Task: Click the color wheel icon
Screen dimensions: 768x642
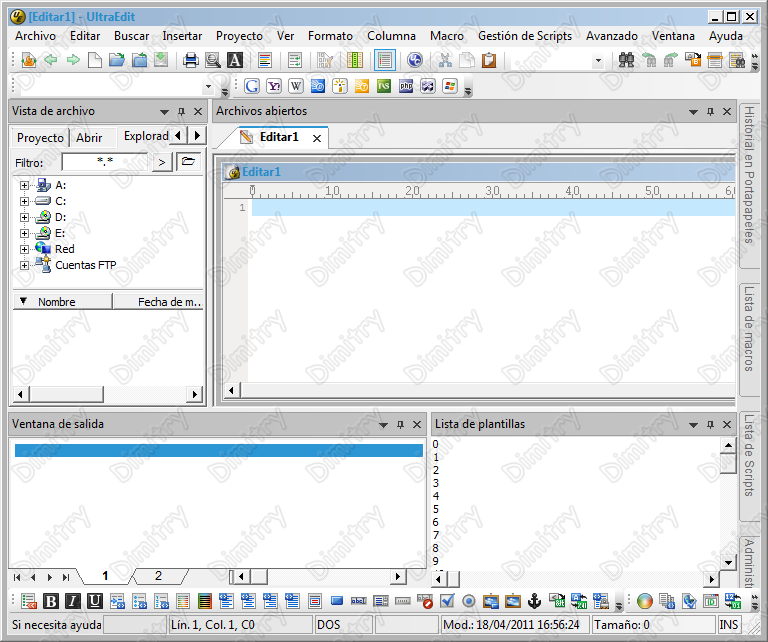Action: (645, 601)
